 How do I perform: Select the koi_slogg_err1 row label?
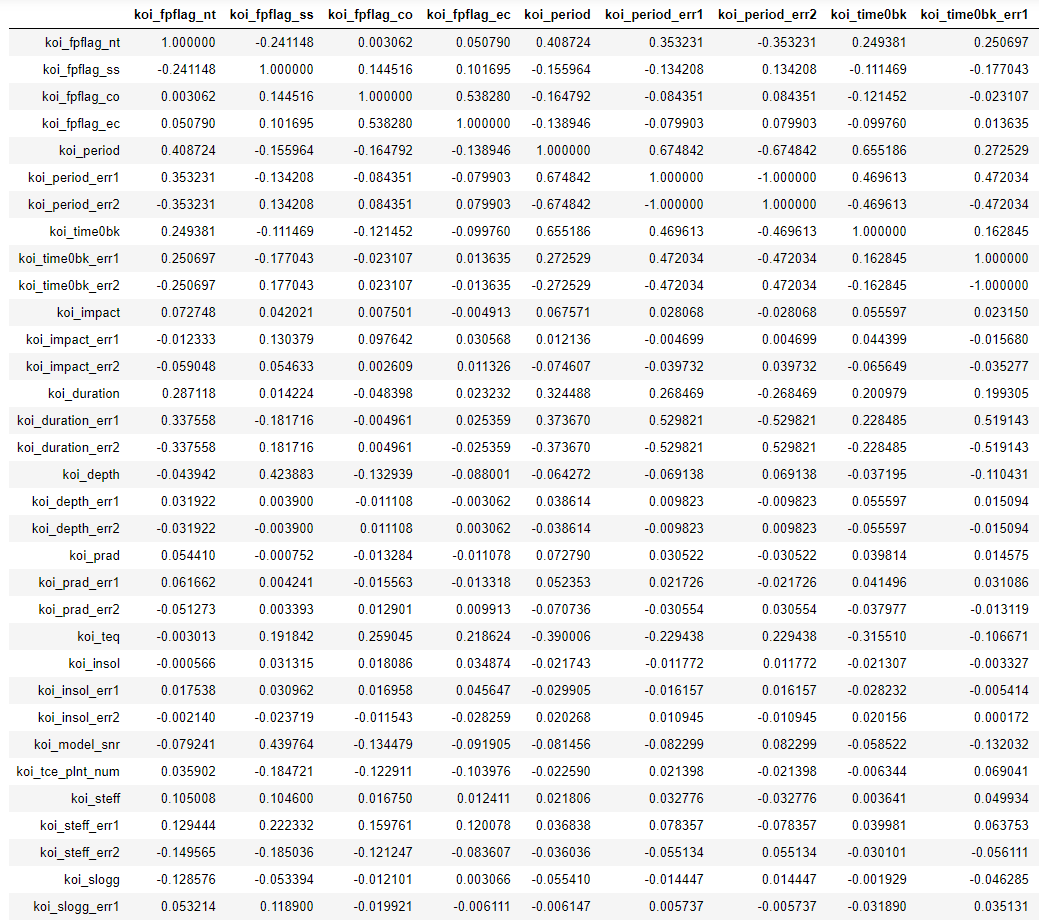pos(77,907)
